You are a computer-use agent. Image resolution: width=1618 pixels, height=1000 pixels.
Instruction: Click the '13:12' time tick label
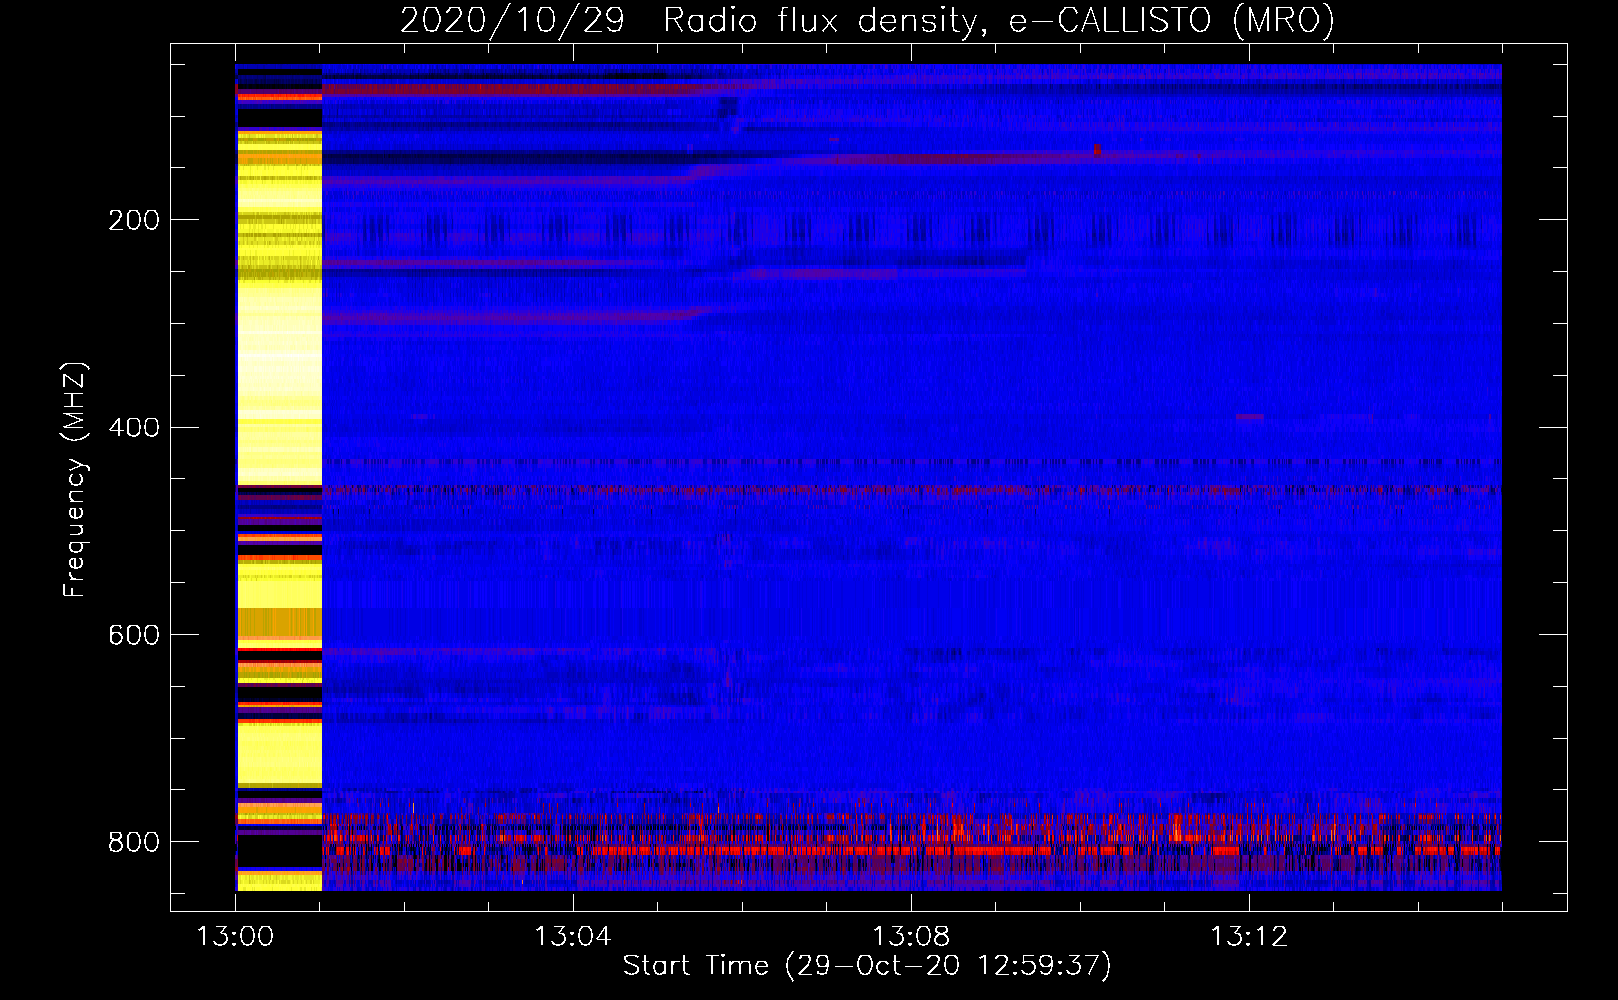1249,937
